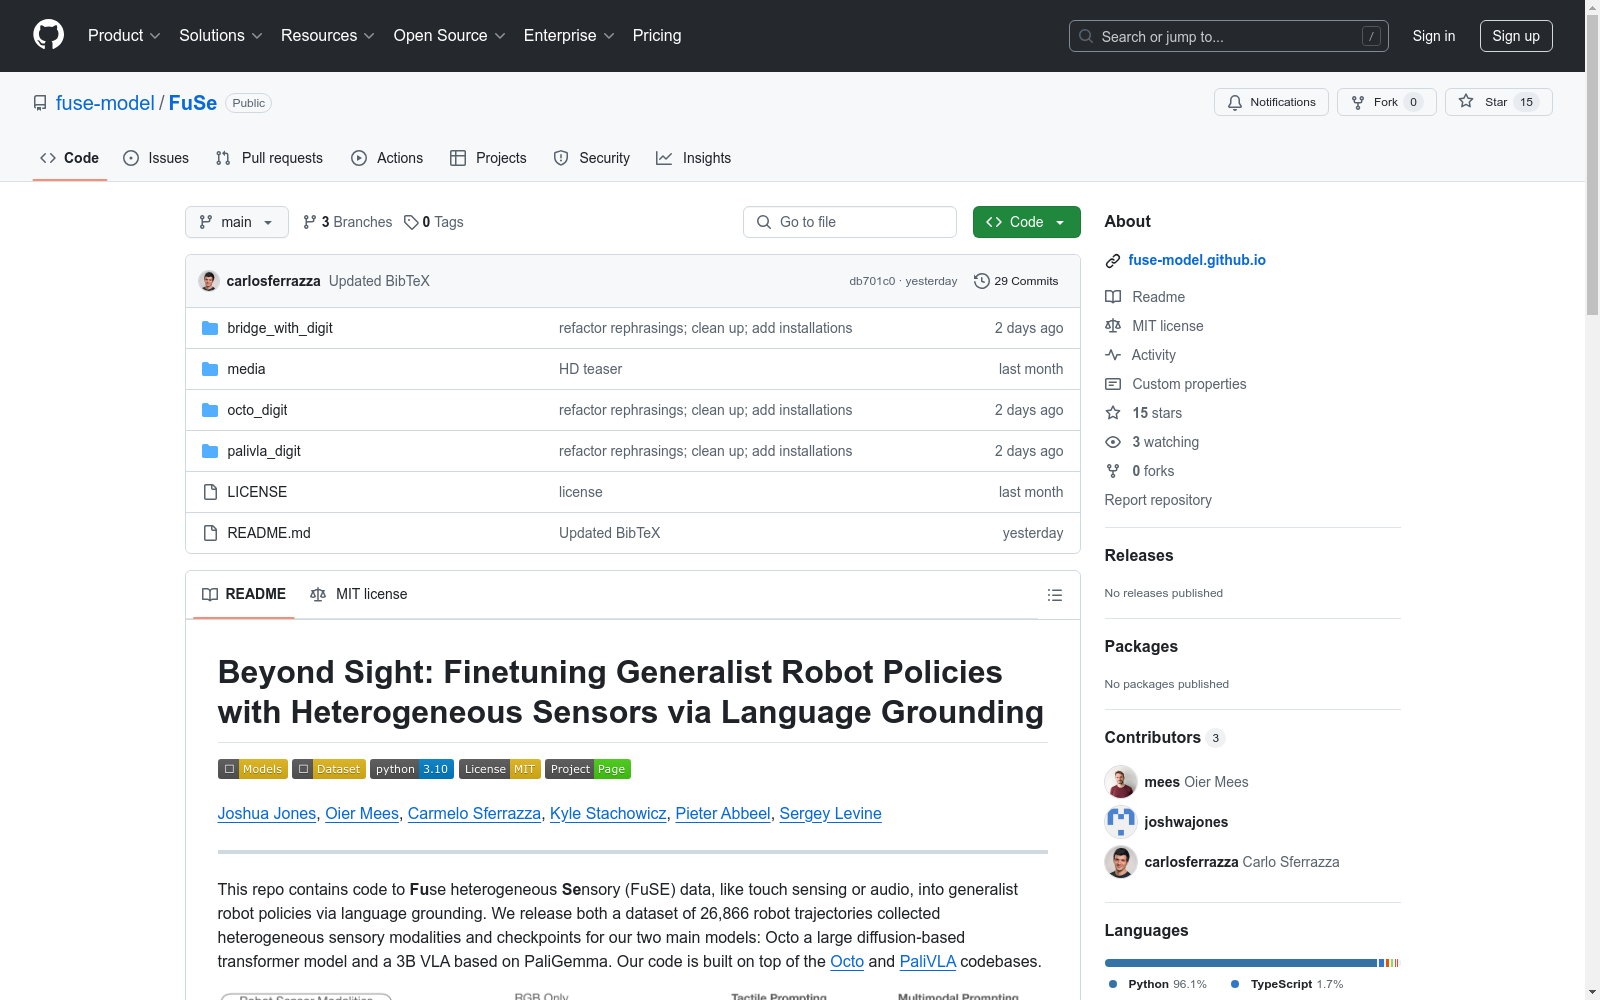Viewport: 1600px width, 1000px height.
Task: Open the Python 96.1% language link
Action: click(1158, 984)
